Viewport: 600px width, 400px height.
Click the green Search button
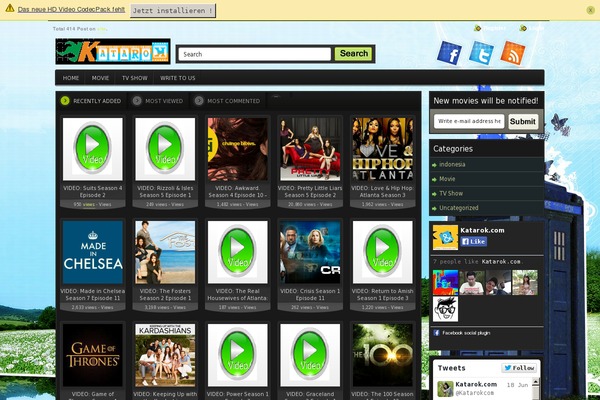[354, 54]
